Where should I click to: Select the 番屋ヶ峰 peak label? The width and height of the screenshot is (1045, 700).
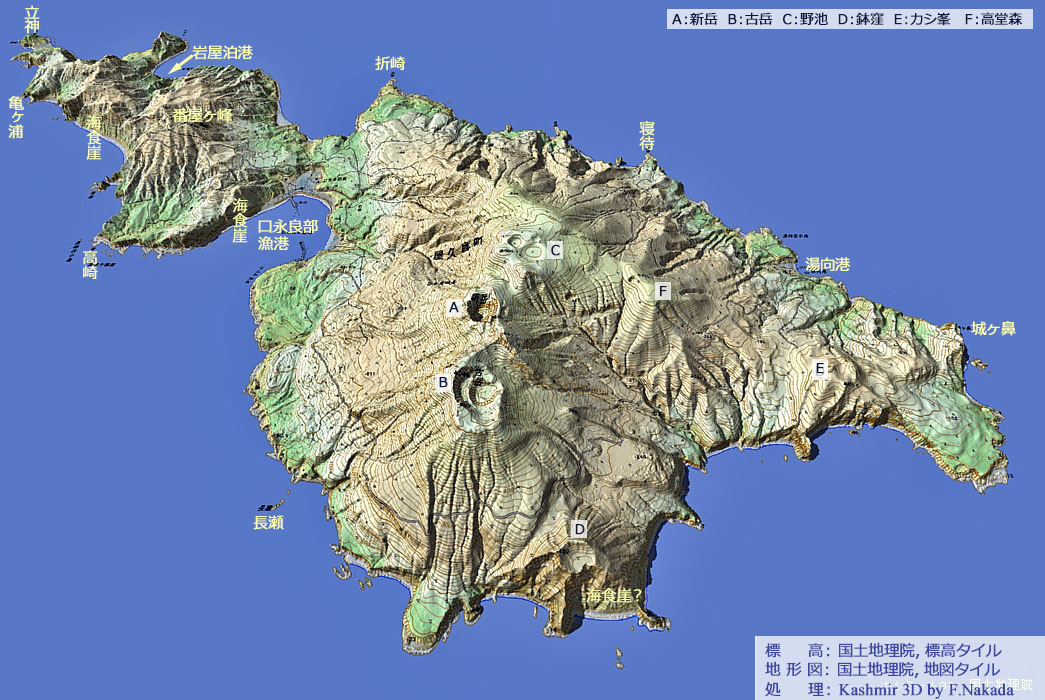pyautogui.click(x=203, y=115)
